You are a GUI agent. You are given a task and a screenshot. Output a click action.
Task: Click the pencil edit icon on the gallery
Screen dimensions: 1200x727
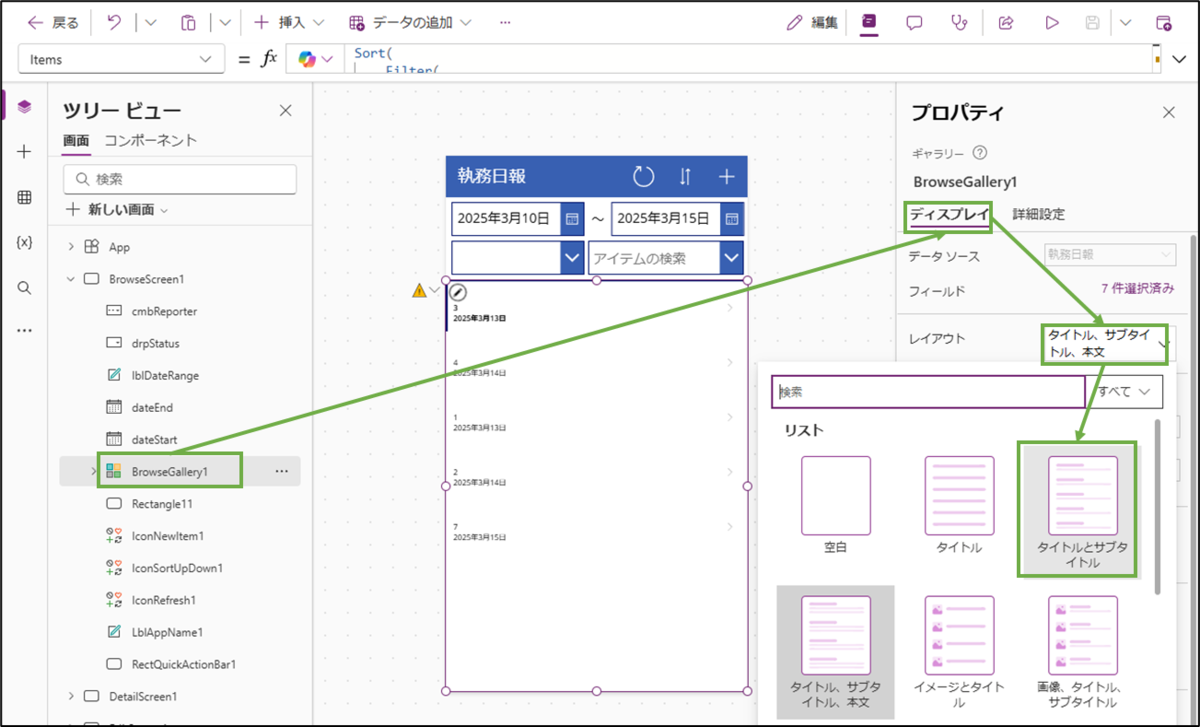tap(459, 291)
